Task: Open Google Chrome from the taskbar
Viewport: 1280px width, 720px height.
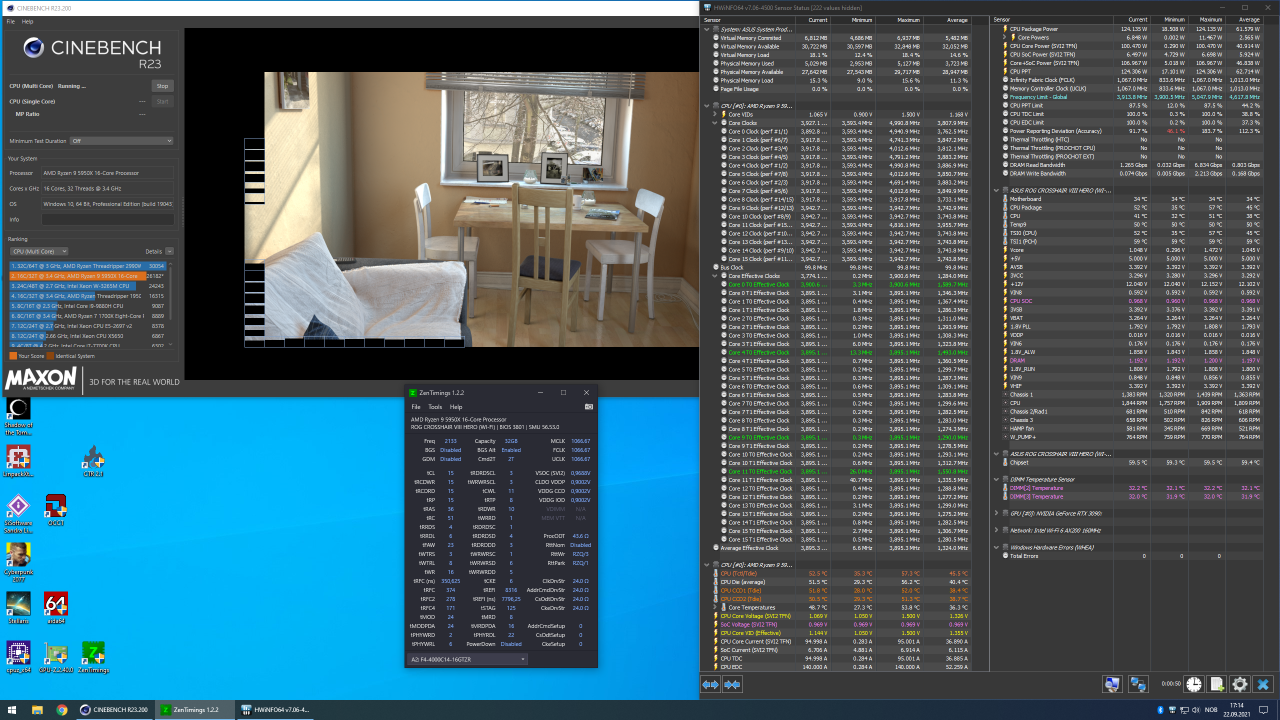Action: [x=61, y=709]
